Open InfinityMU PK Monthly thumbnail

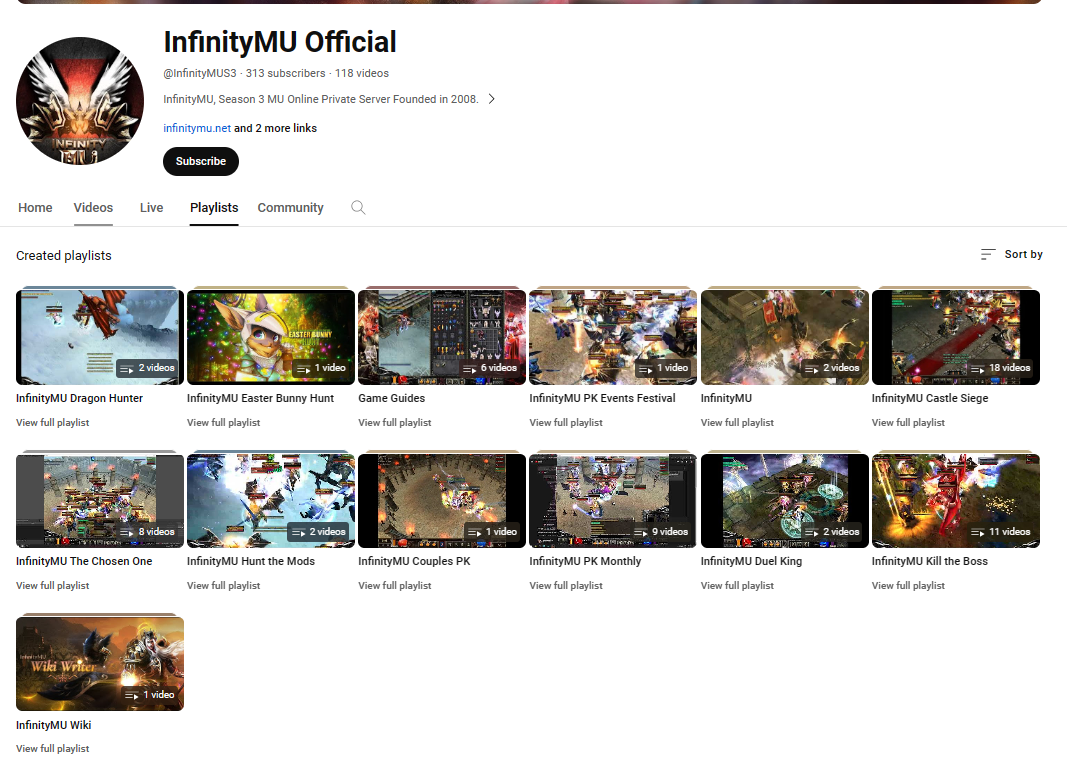[613, 500]
